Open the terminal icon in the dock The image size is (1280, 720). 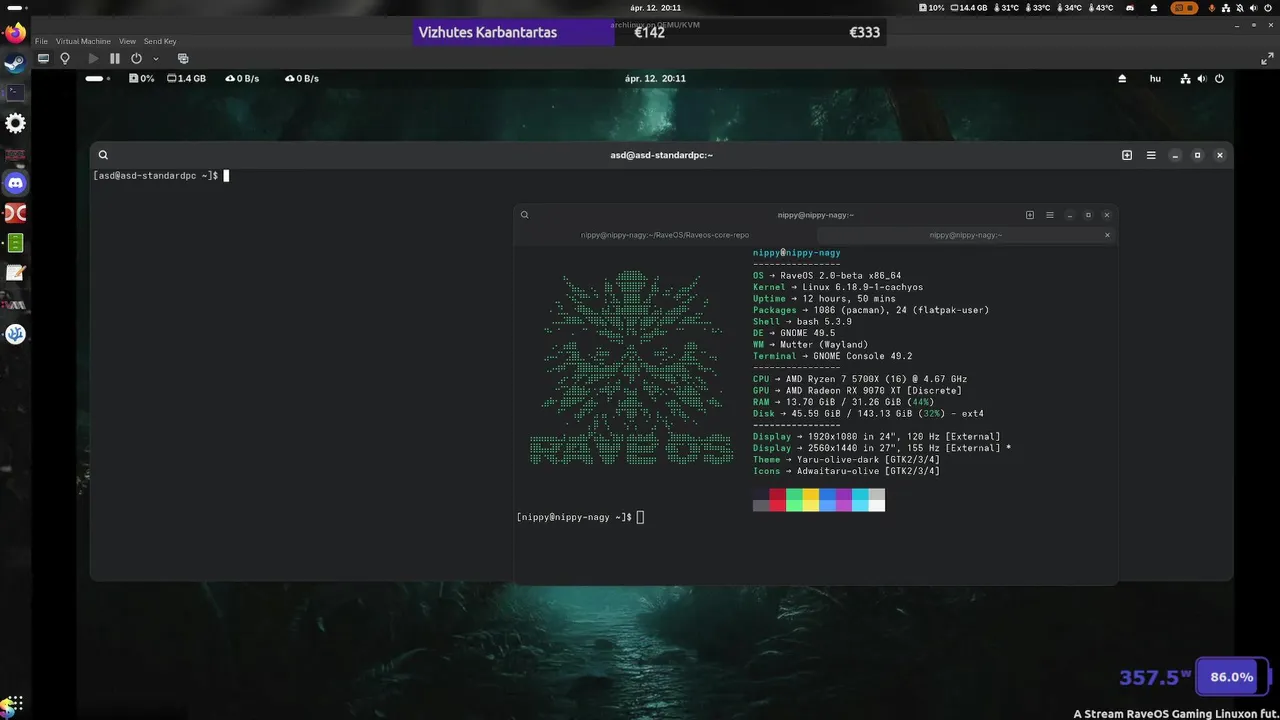(x=15, y=93)
